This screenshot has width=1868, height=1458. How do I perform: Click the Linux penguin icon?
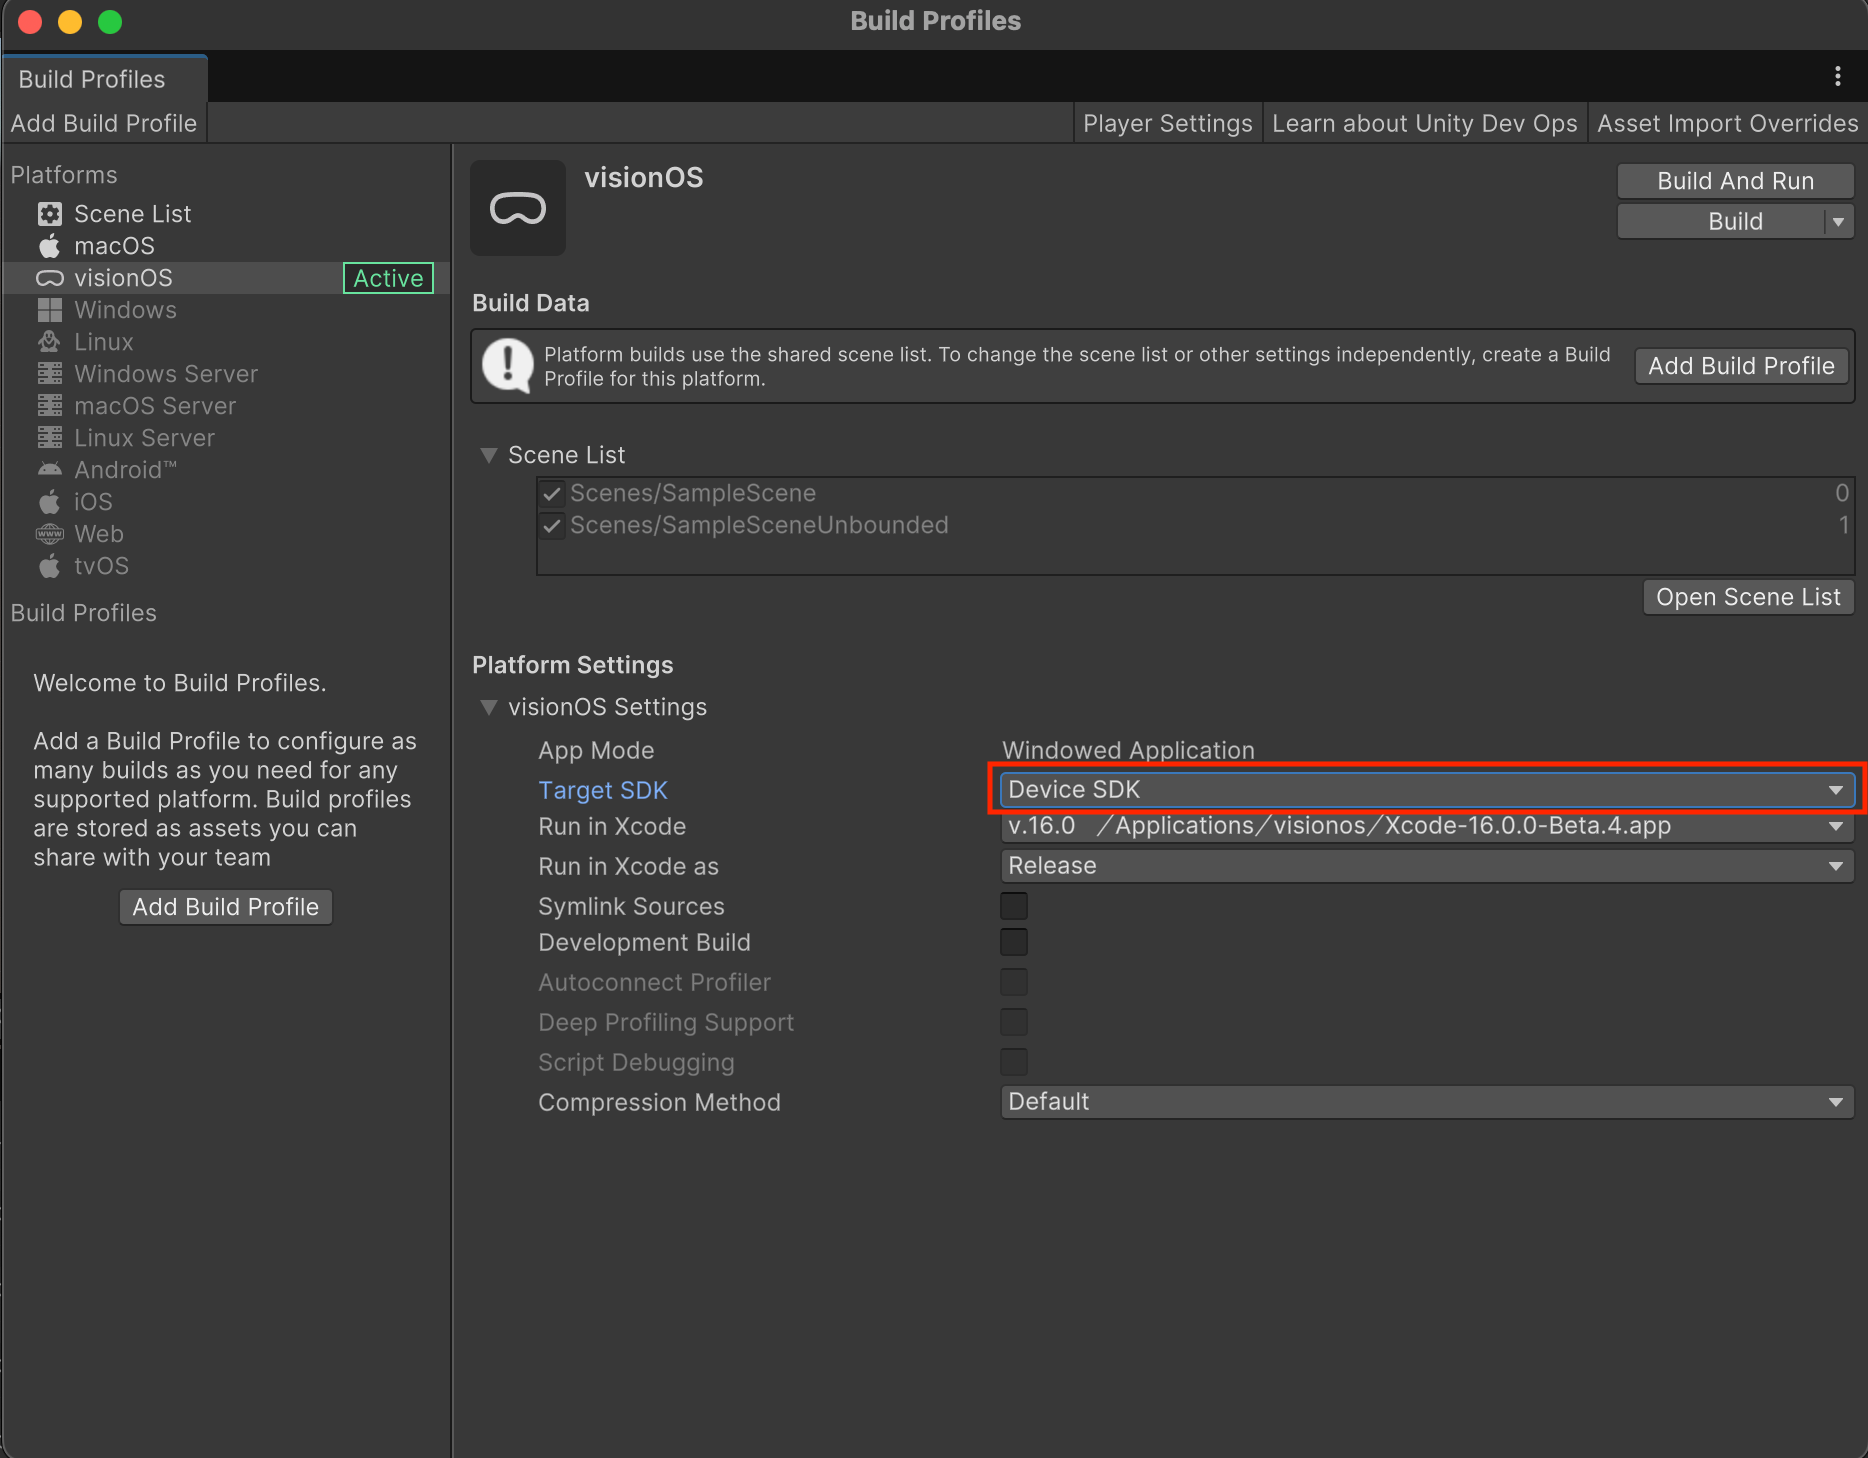click(x=50, y=342)
